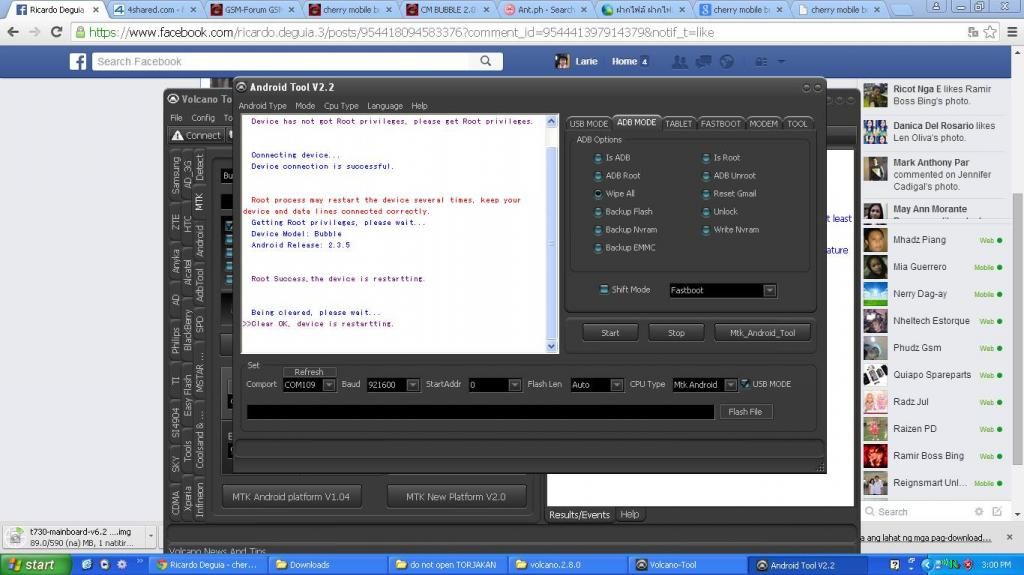Switch to the FASTBOOT tab
Screen dimensions: 1024x575
pyautogui.click(x=720, y=124)
